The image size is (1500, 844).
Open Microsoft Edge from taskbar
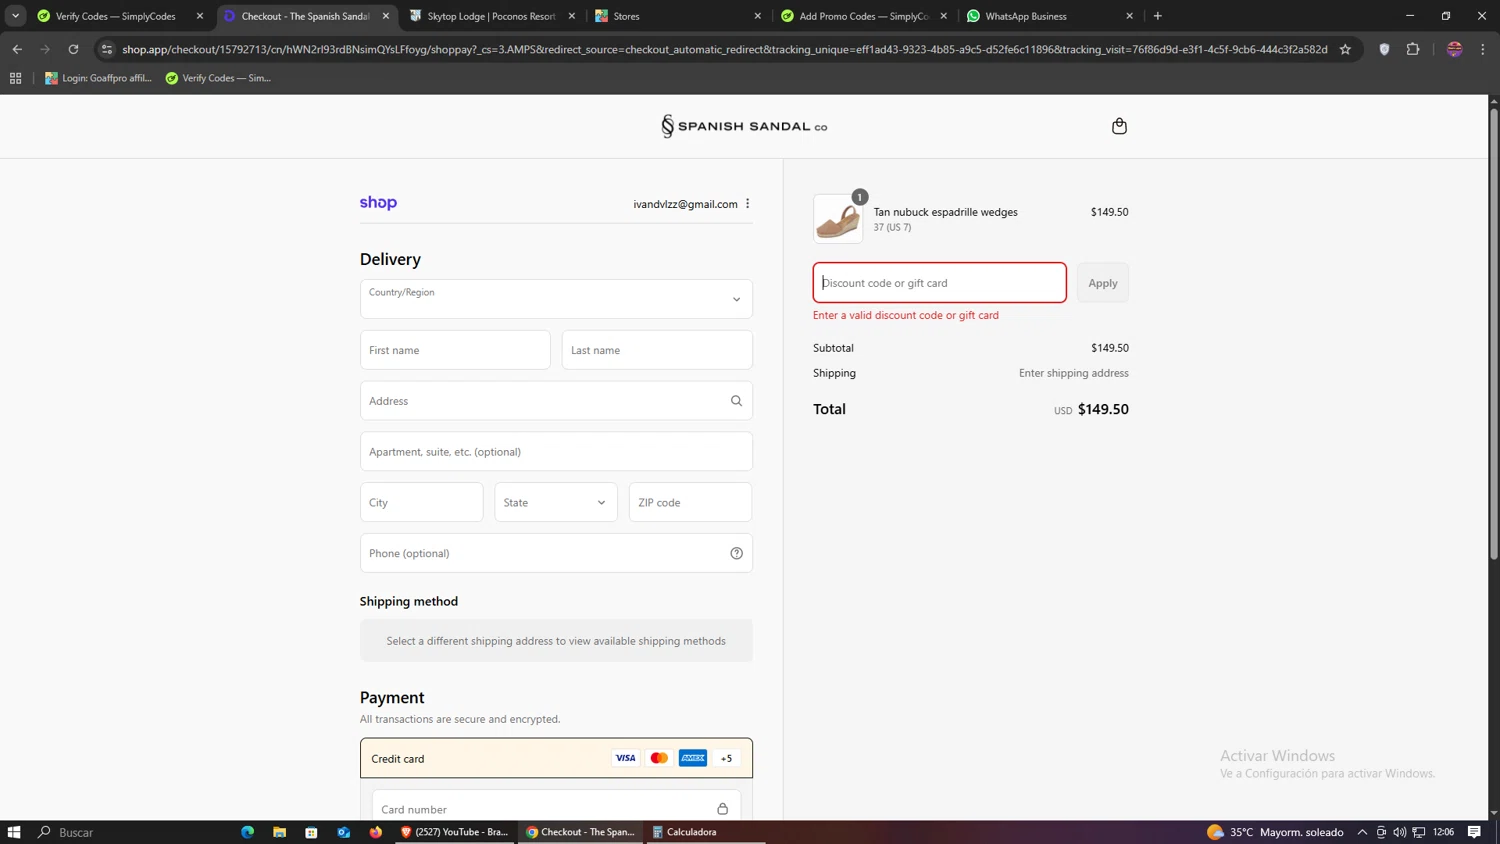click(x=247, y=832)
